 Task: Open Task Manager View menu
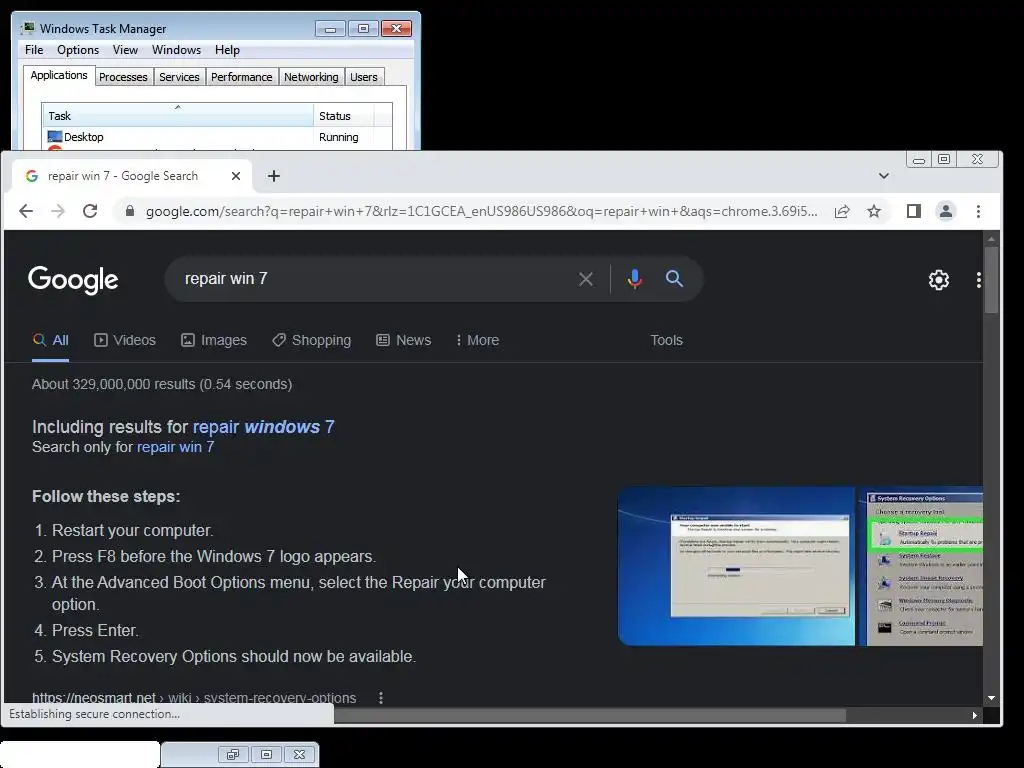(x=125, y=50)
